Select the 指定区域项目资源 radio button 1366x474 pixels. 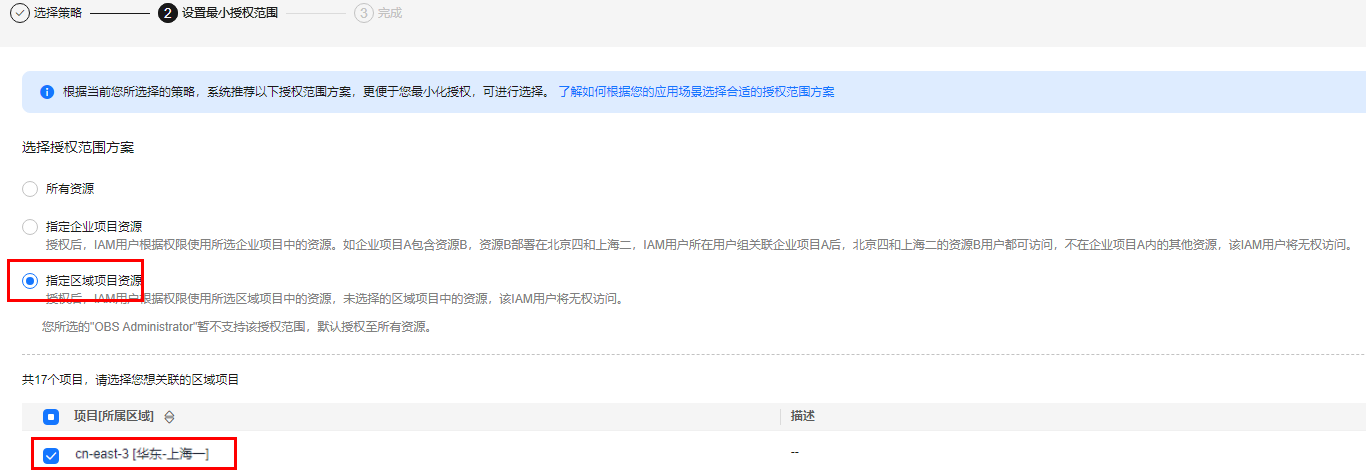pyautogui.click(x=30, y=281)
